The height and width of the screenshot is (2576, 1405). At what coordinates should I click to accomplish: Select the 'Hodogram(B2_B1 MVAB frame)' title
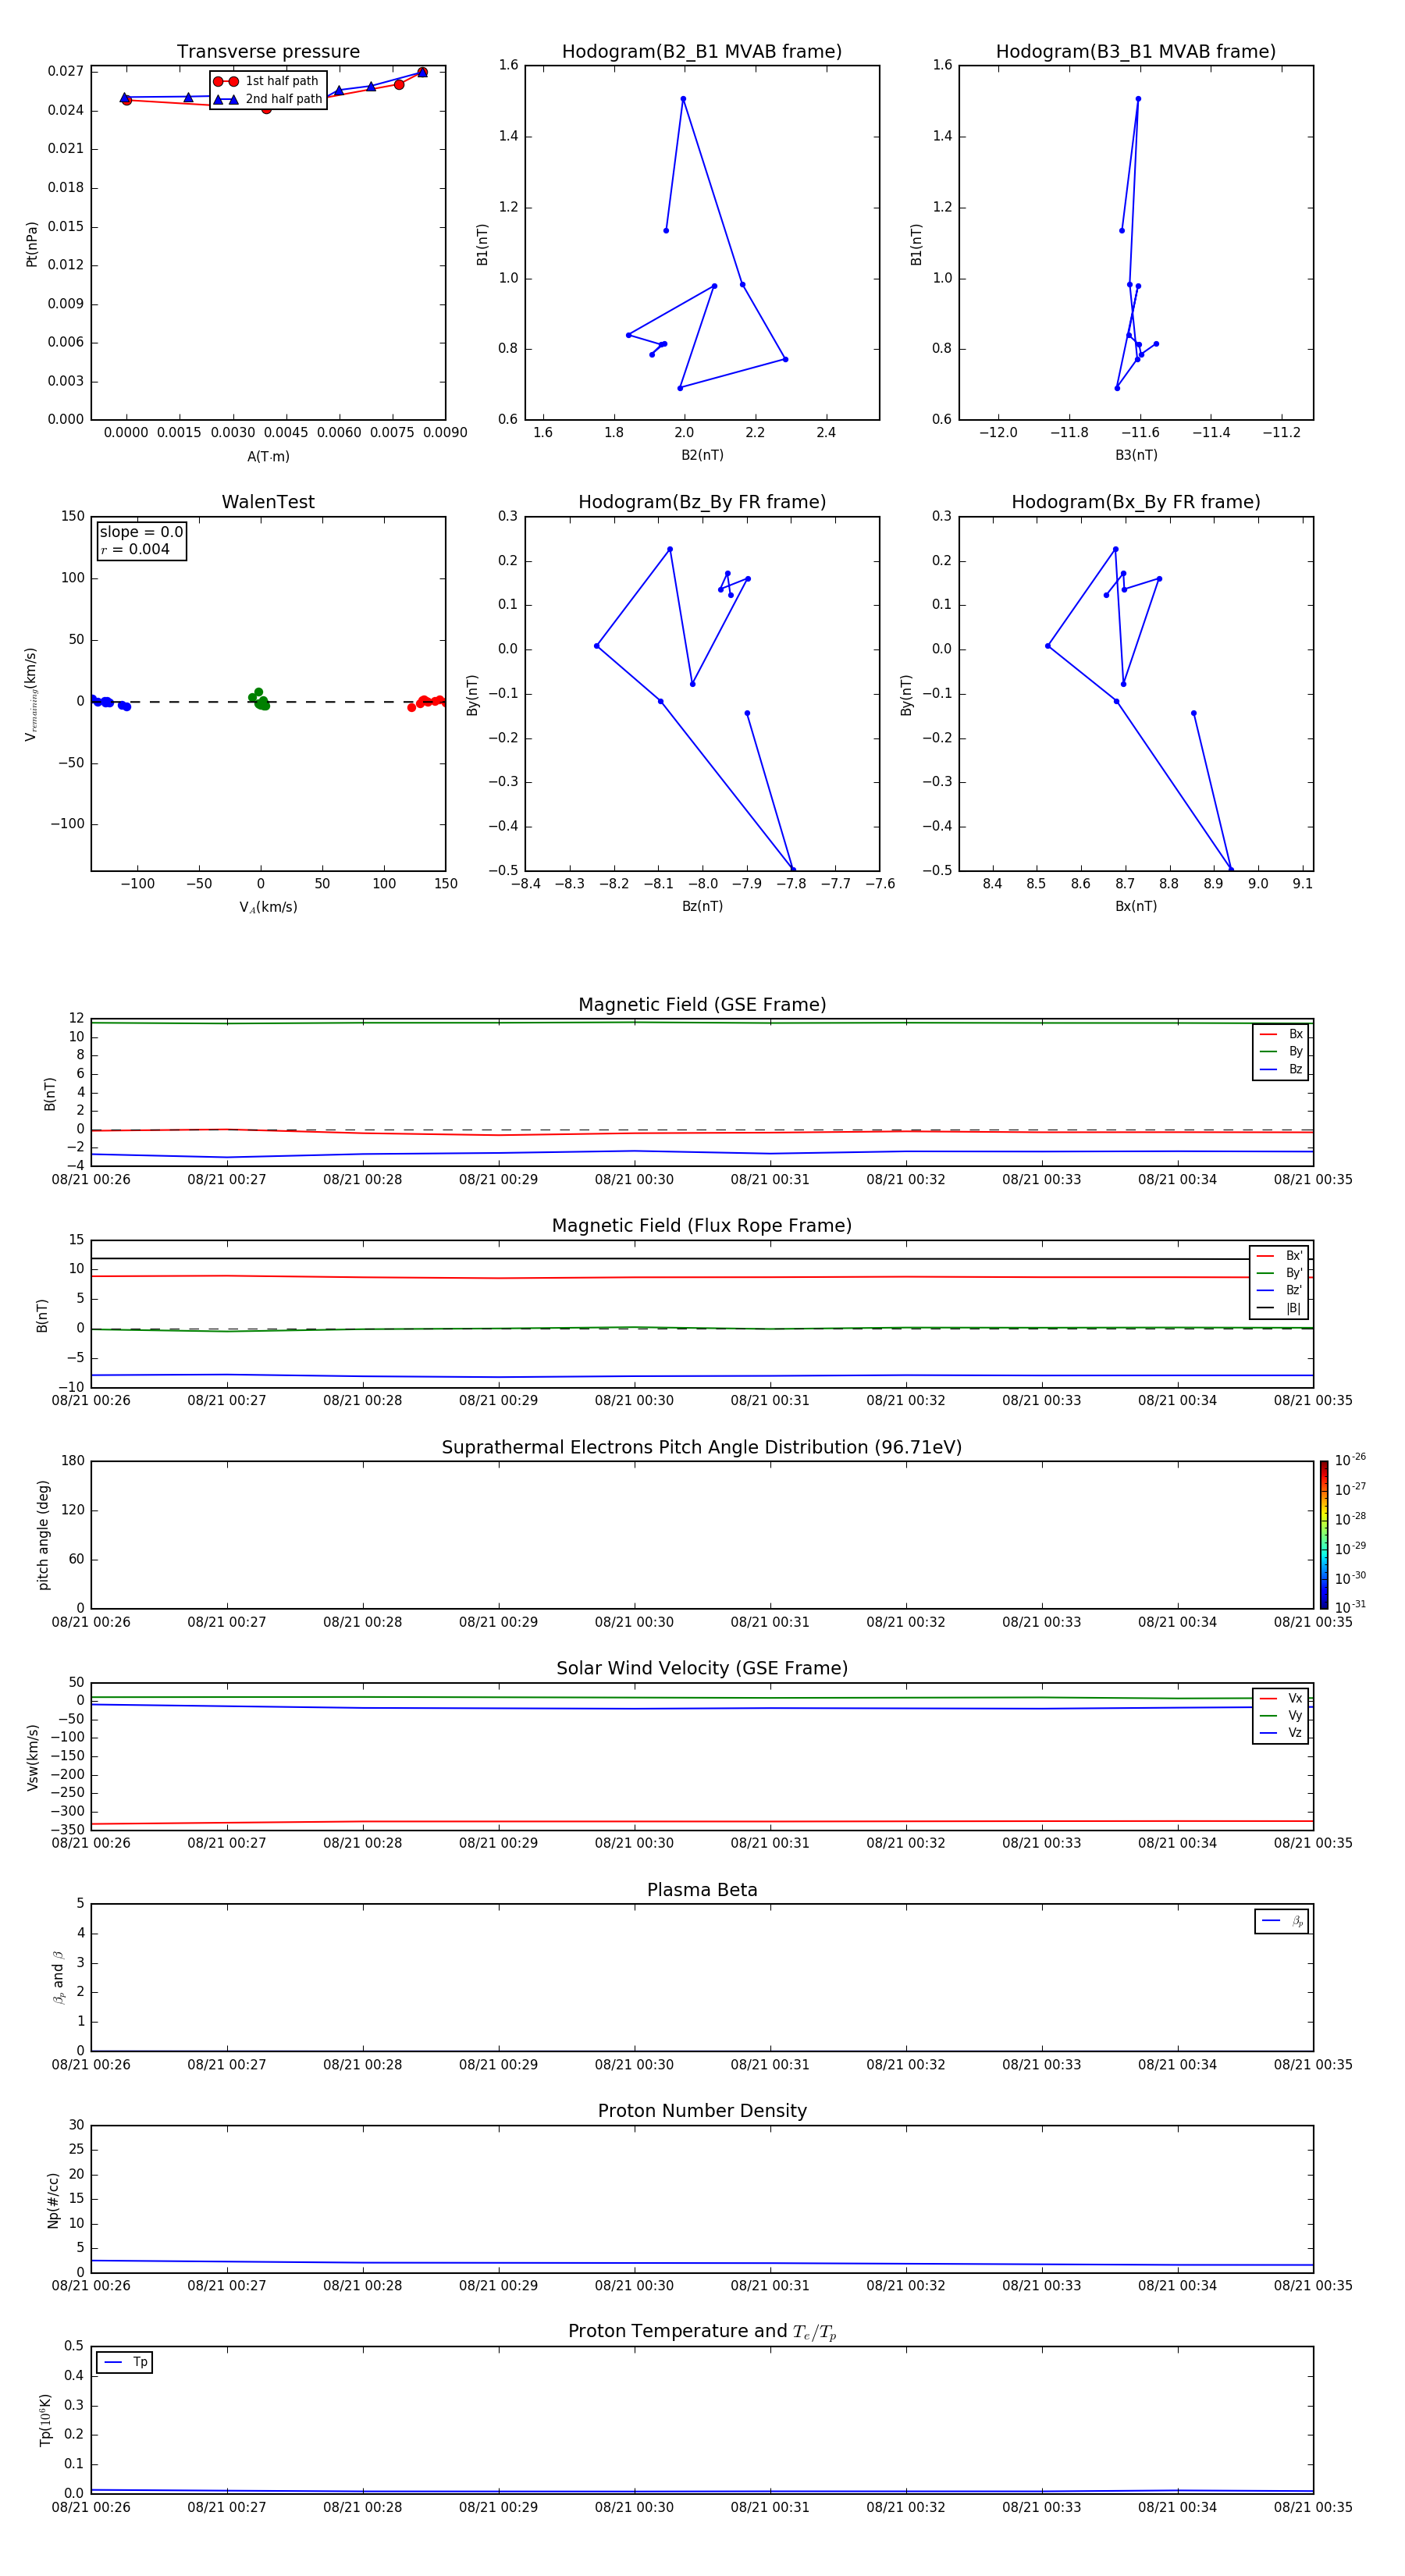[x=702, y=52]
